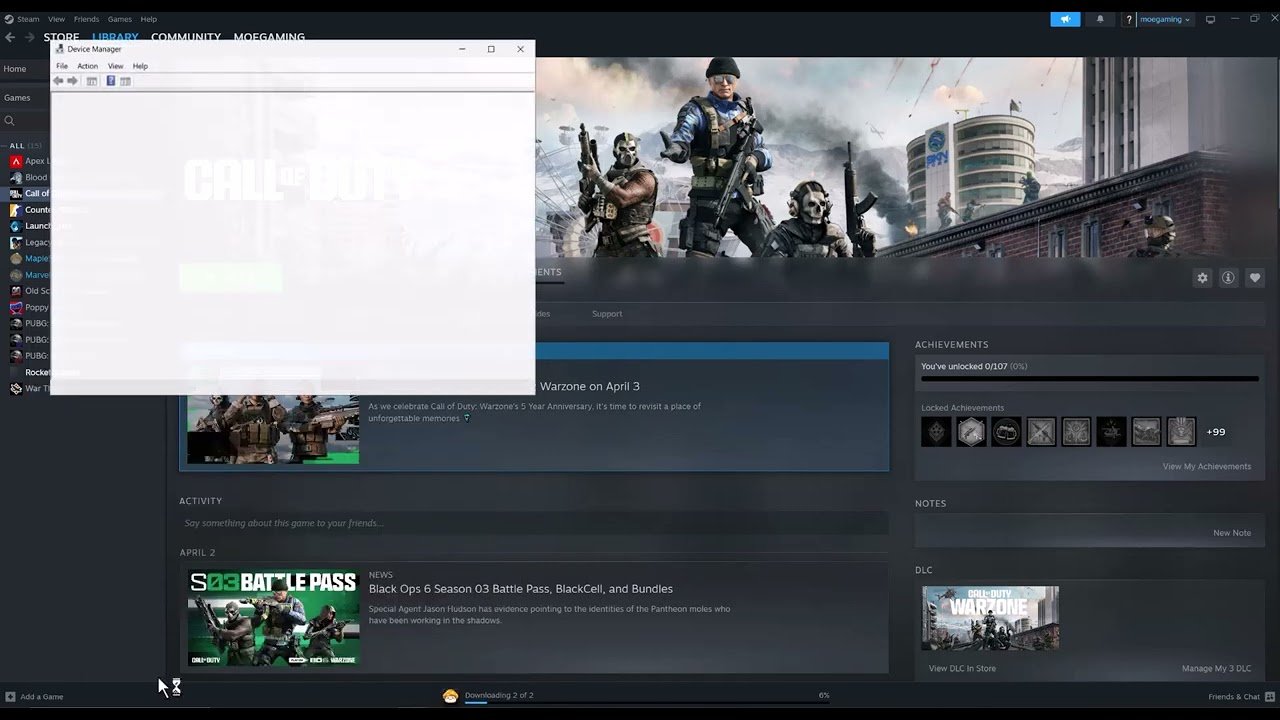Add game to favorites heart icon
Screen dimensions: 1280x720
1255,278
